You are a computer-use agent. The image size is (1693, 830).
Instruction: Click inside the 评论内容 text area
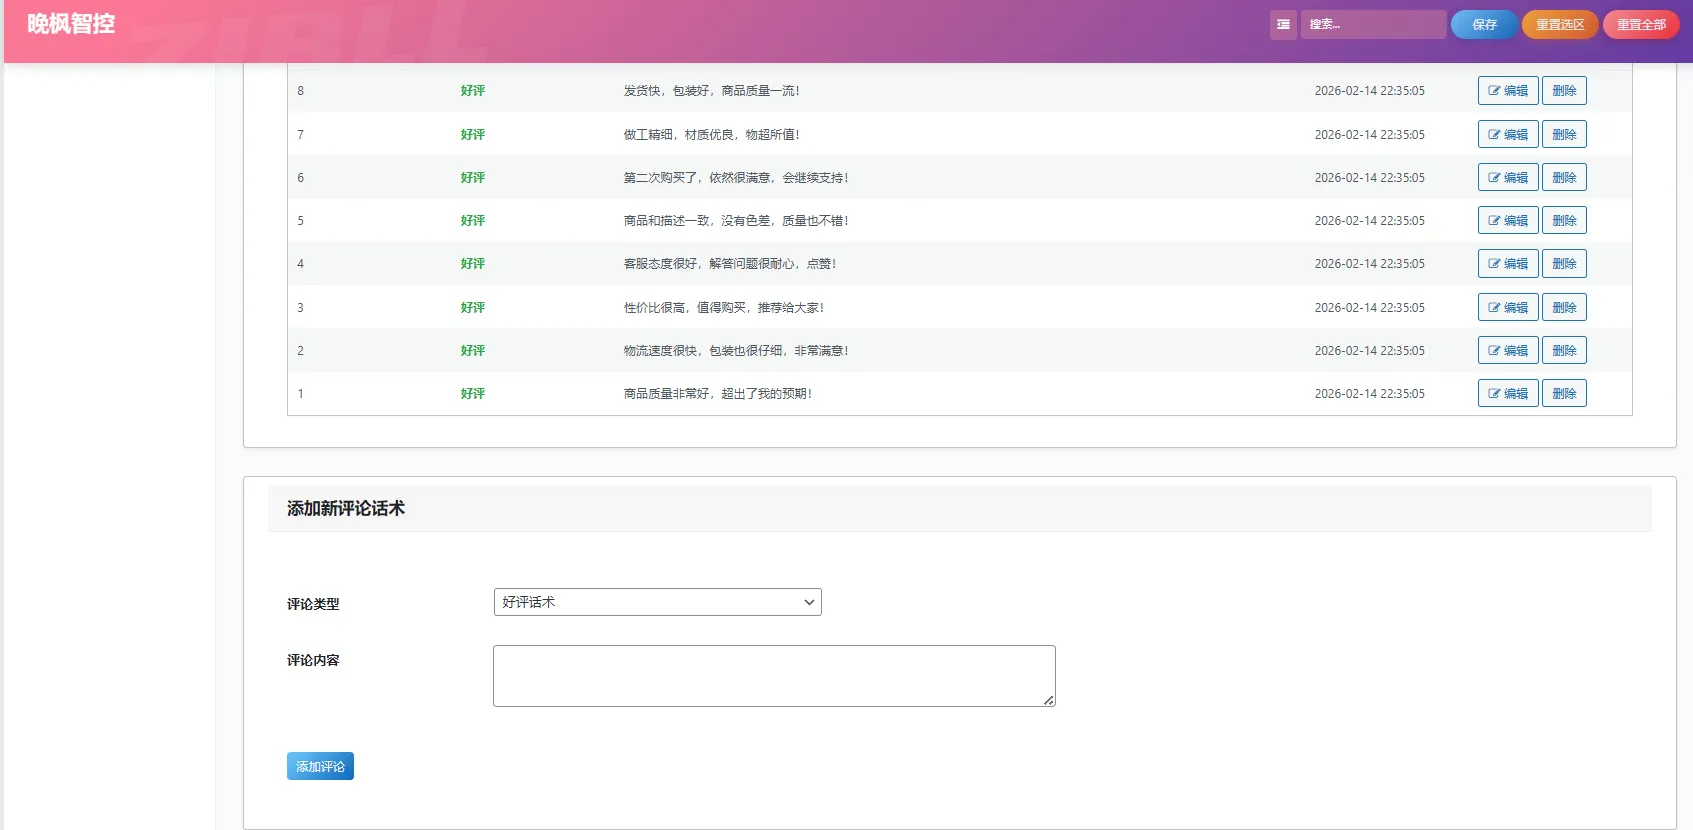(x=773, y=676)
